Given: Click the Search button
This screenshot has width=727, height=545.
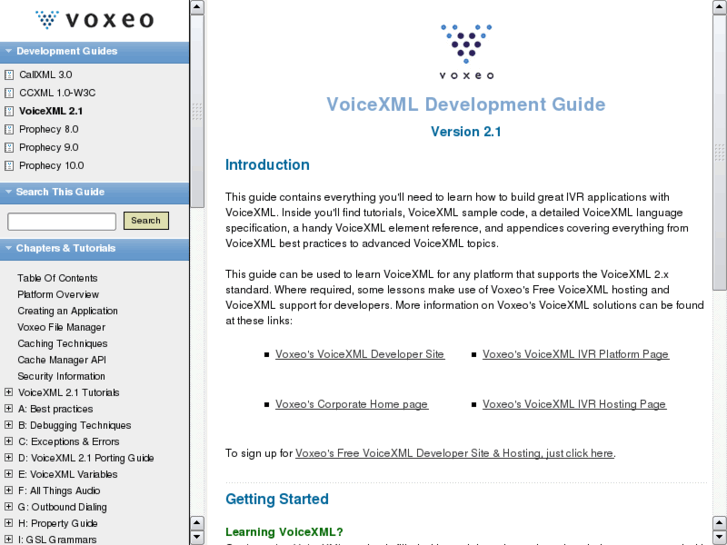Looking at the screenshot, I should click(146, 221).
